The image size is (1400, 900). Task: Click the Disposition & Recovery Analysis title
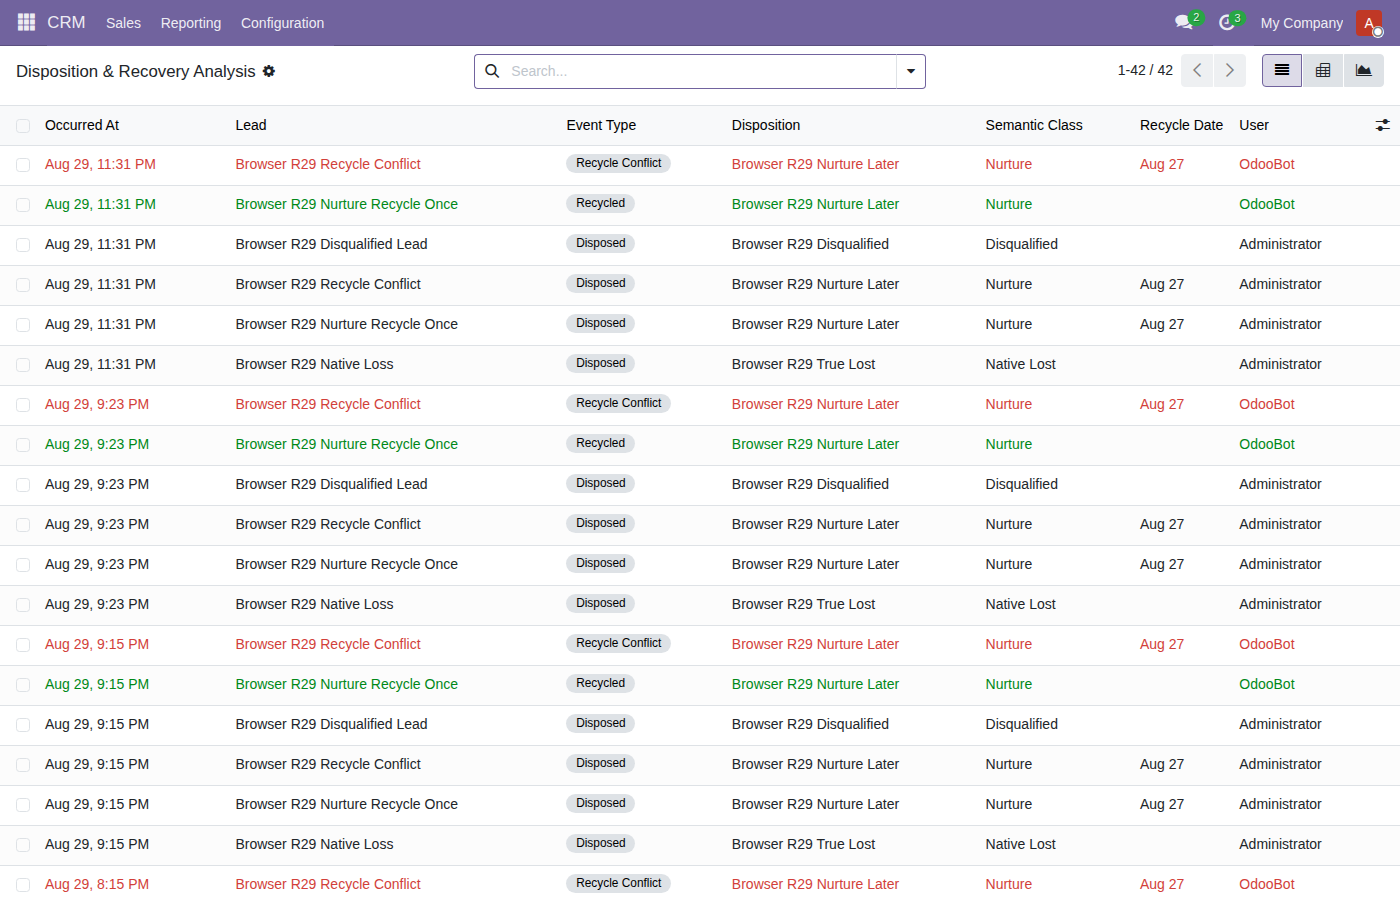[x=136, y=71]
